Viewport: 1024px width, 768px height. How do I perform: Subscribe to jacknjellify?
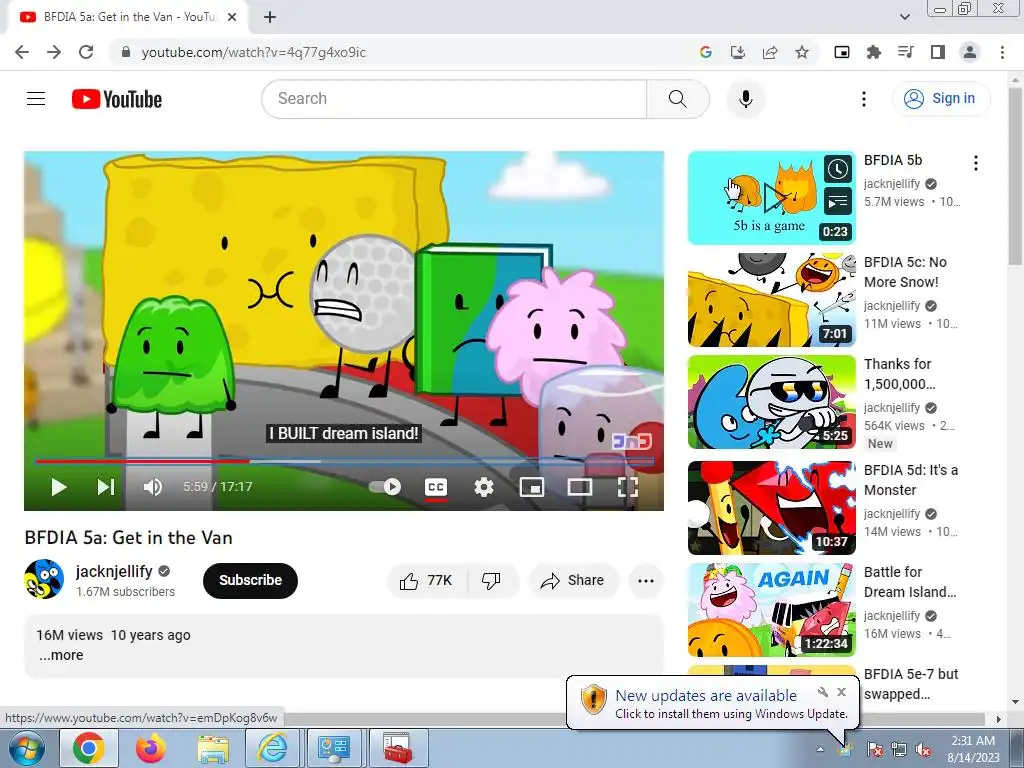point(250,580)
